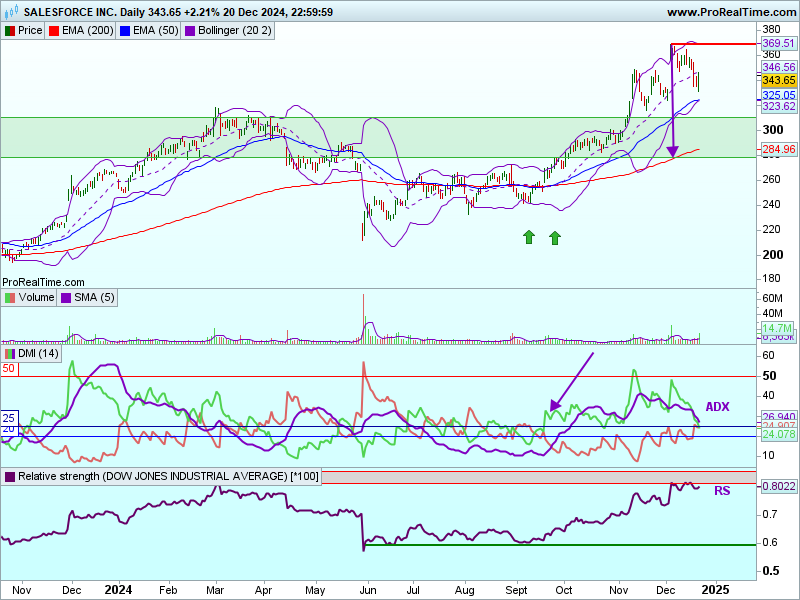Viewport: 800px width, 600px height.
Task: Open the www.ProRealTime.com link at top right
Action: pyautogui.click(x=729, y=12)
